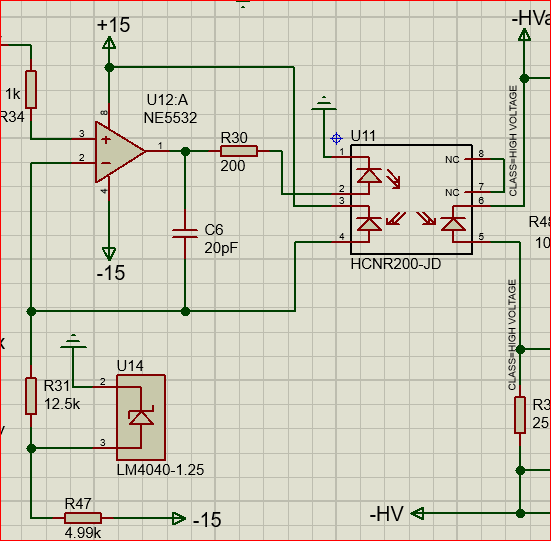This screenshot has height=541, width=551.
Task: Click the R34 1k resistor body
Action: [31, 89]
